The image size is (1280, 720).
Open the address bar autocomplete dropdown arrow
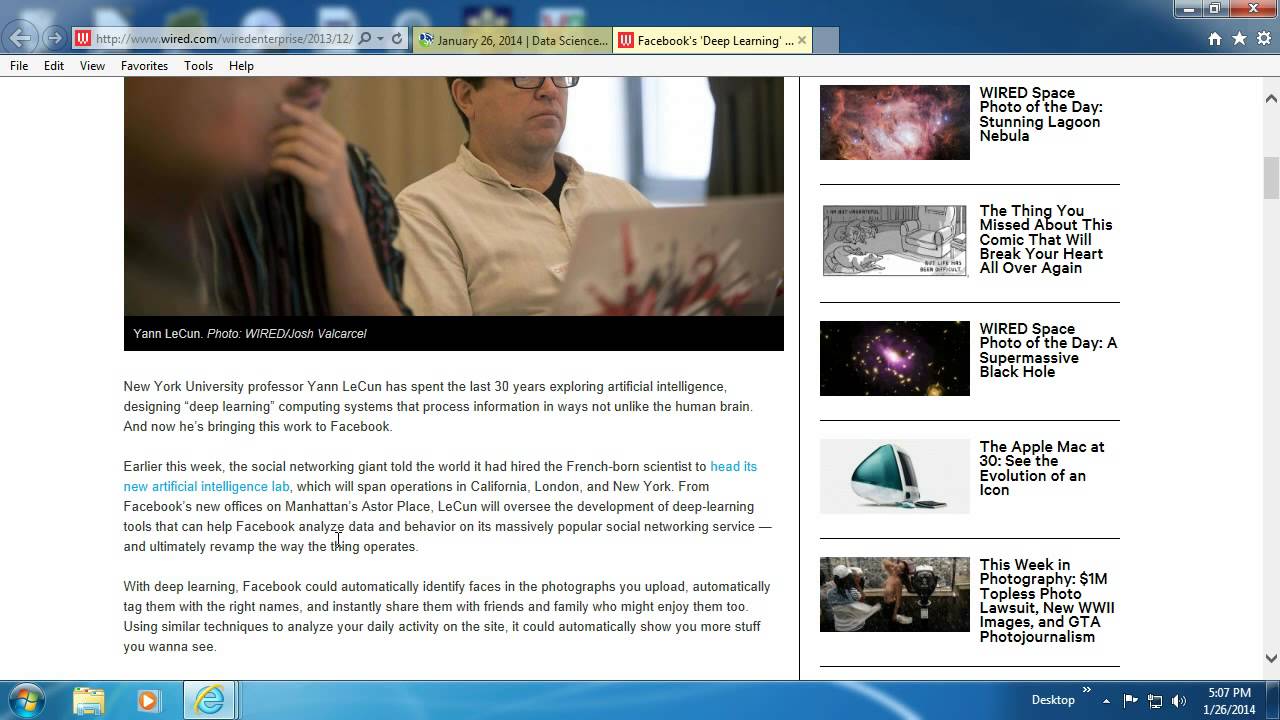pos(380,39)
